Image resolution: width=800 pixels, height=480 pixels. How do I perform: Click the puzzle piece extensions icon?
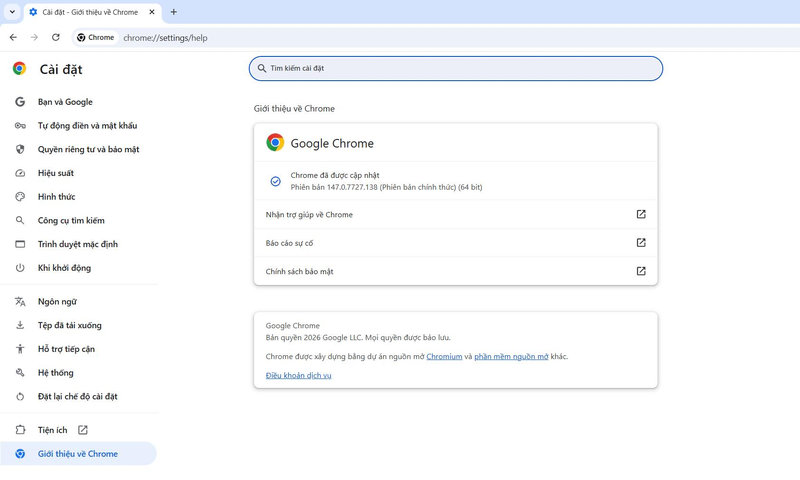[20, 430]
